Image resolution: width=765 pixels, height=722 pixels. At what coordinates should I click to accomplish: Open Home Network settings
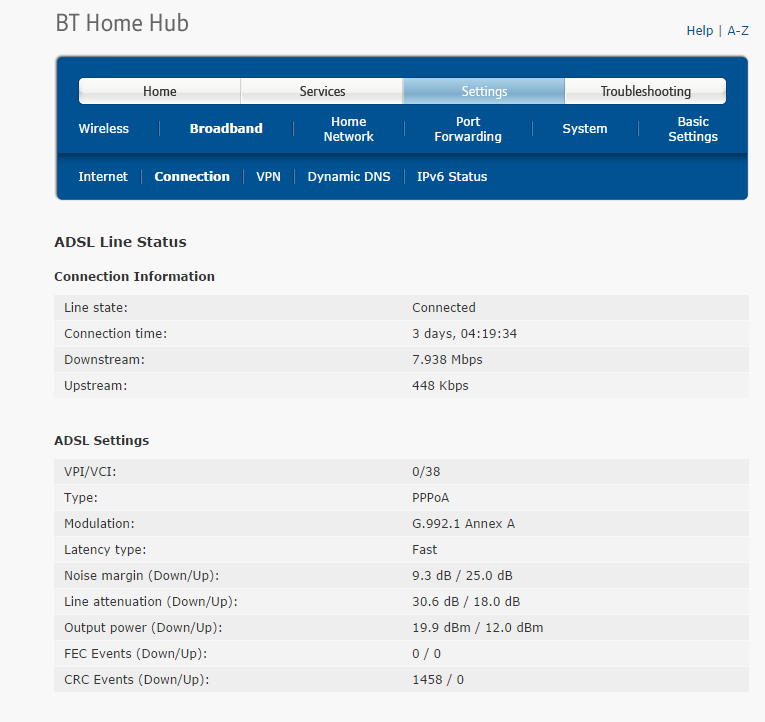[x=348, y=129]
